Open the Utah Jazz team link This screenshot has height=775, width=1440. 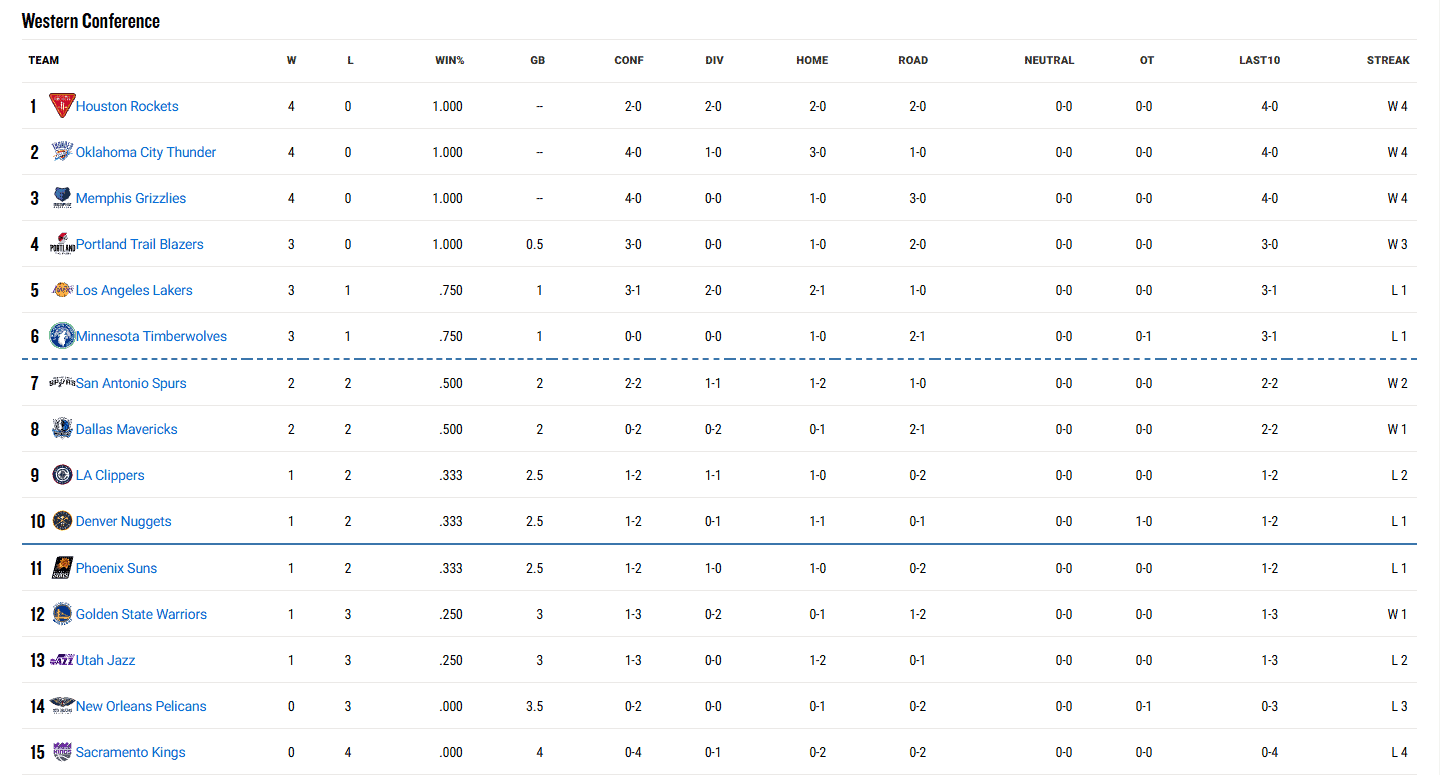tap(106, 660)
